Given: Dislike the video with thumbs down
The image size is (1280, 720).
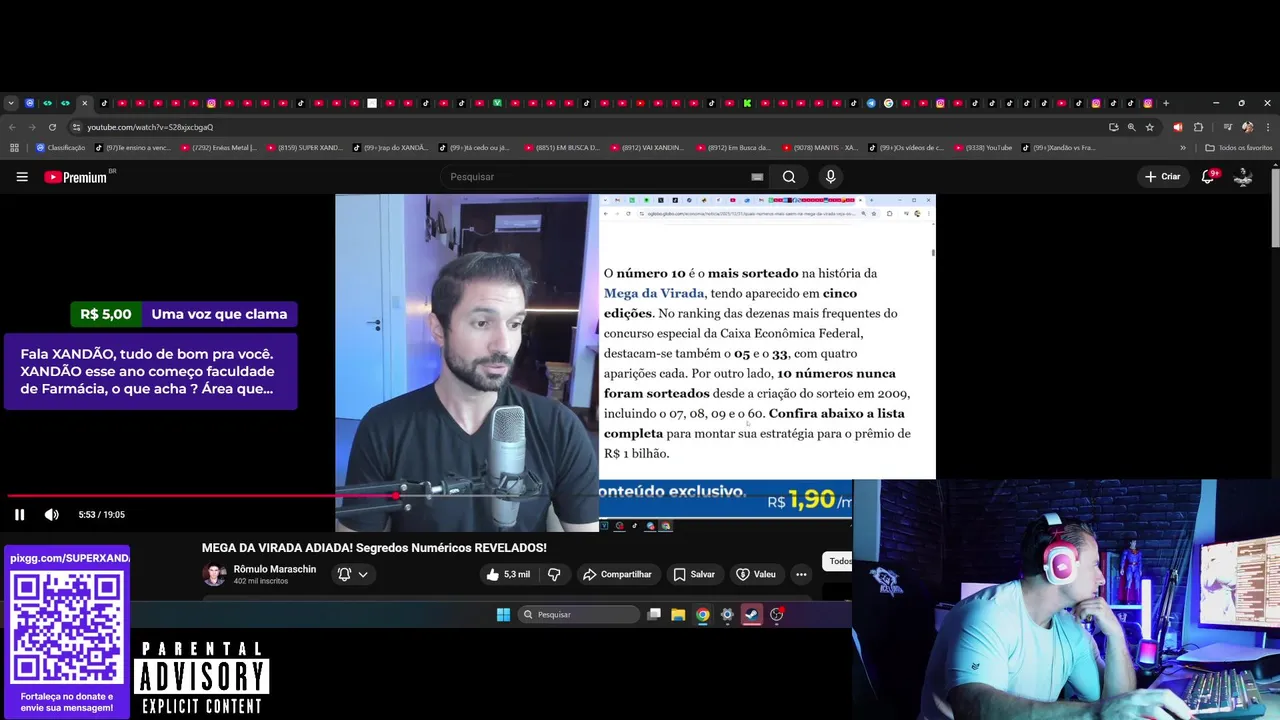Looking at the screenshot, I should click(554, 574).
